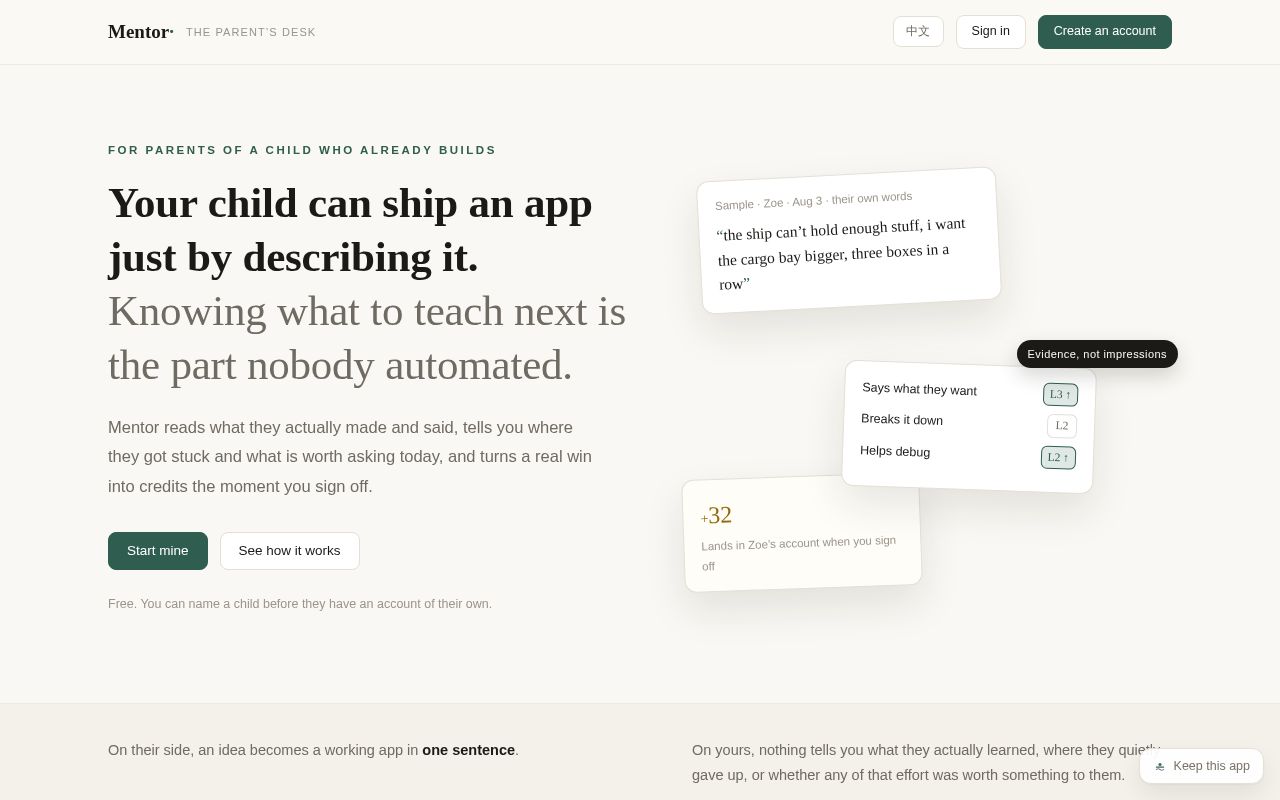Click Lands in Zoe's account text
The height and width of the screenshot is (800, 1280).
coord(799,553)
